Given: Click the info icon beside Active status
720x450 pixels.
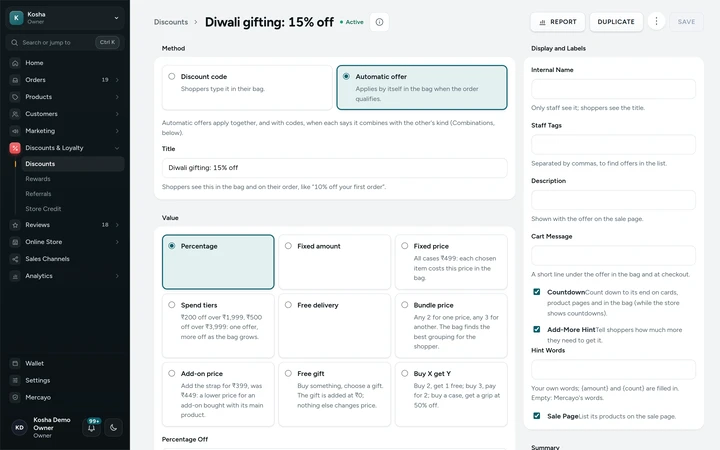Looking at the screenshot, I should point(379,22).
